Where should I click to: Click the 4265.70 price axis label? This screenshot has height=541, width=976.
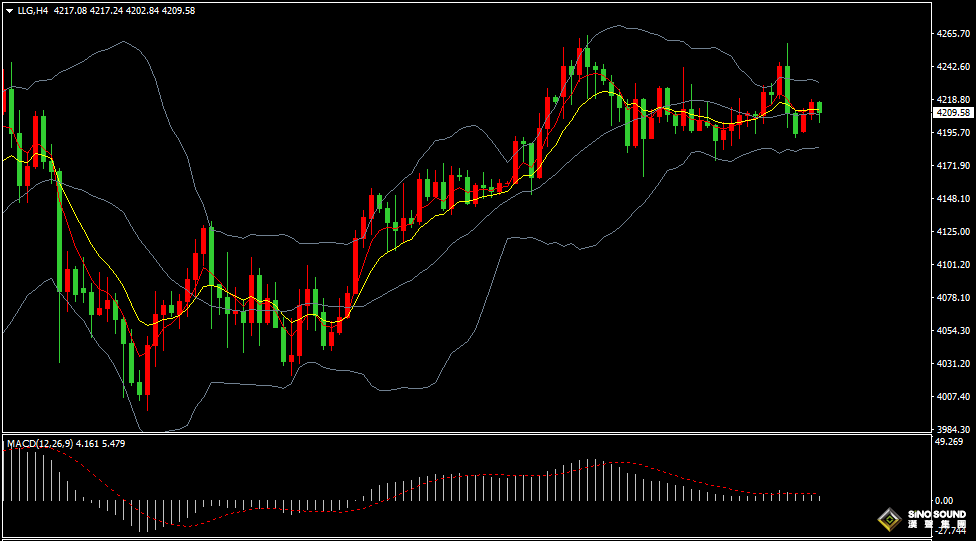pyautogui.click(x=951, y=34)
